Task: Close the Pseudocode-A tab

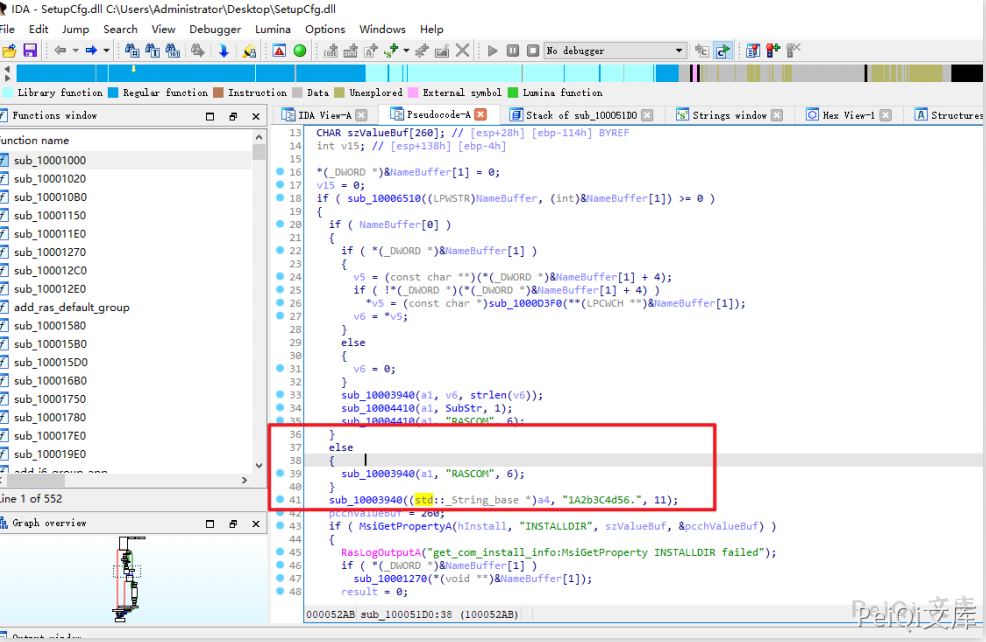Action: [x=480, y=115]
